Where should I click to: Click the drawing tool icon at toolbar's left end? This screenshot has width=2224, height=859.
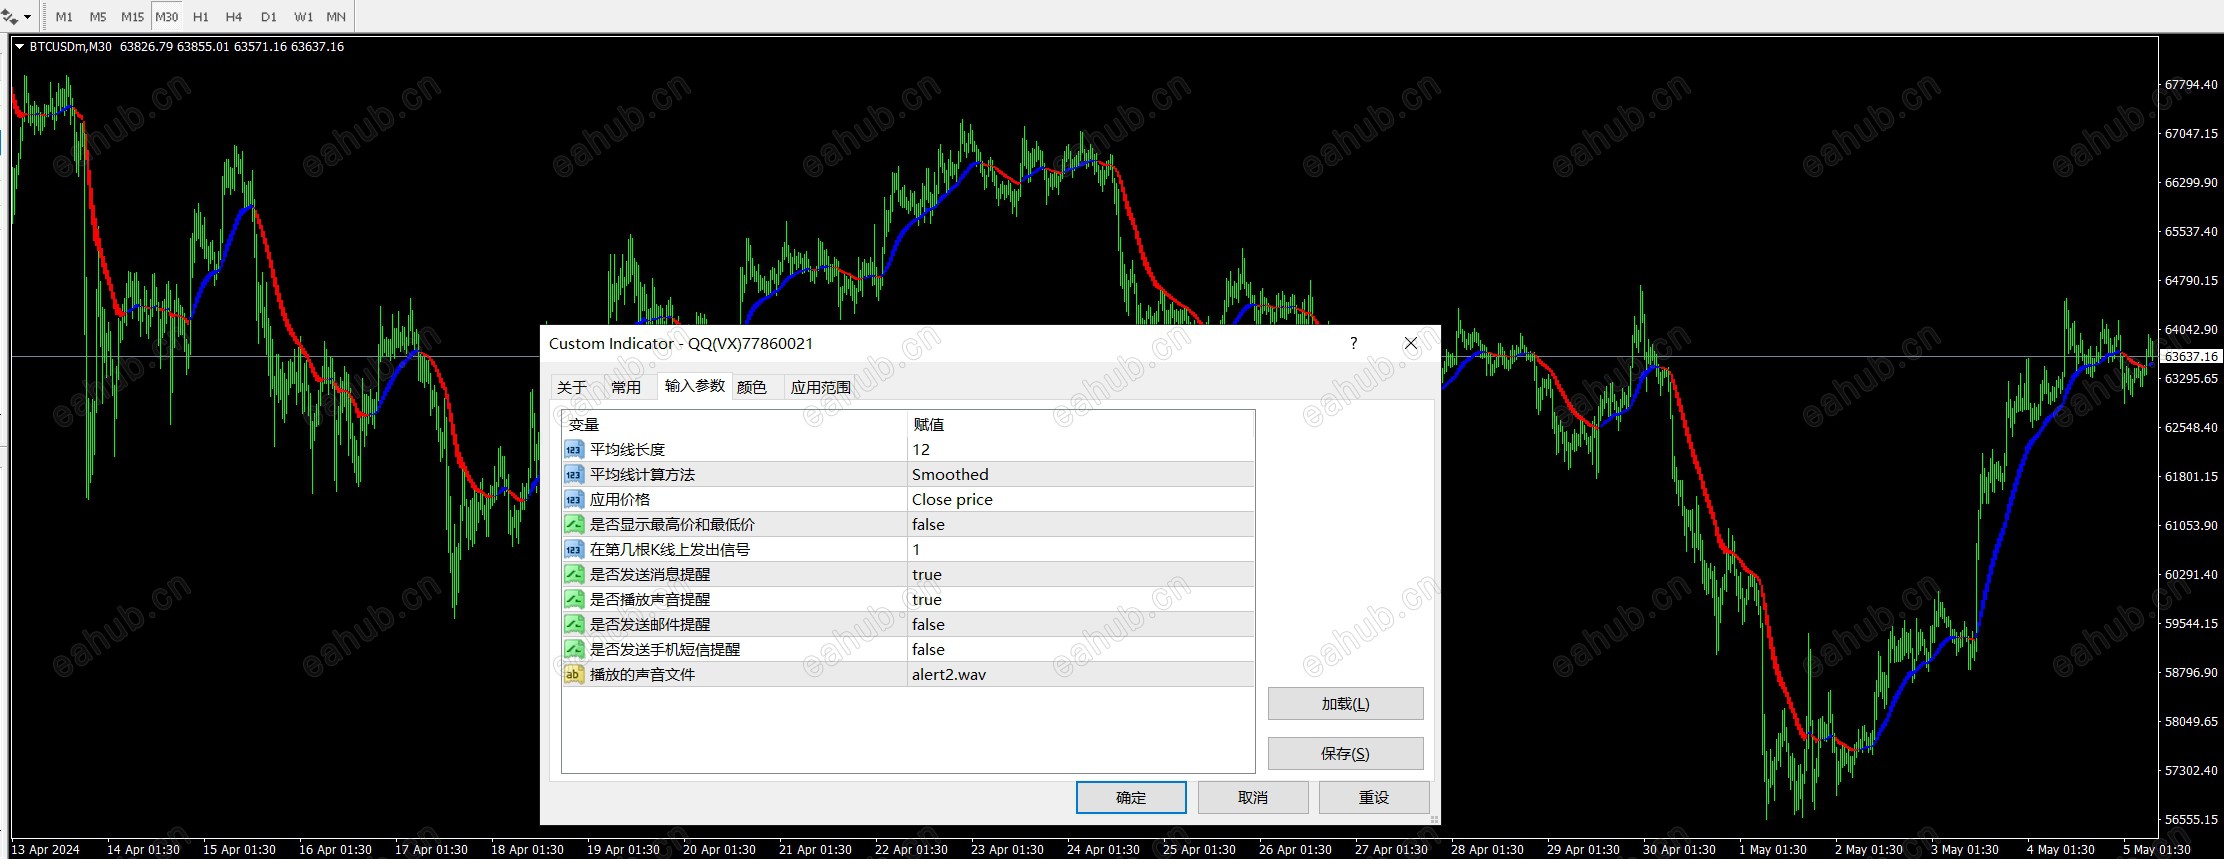click(x=9, y=16)
